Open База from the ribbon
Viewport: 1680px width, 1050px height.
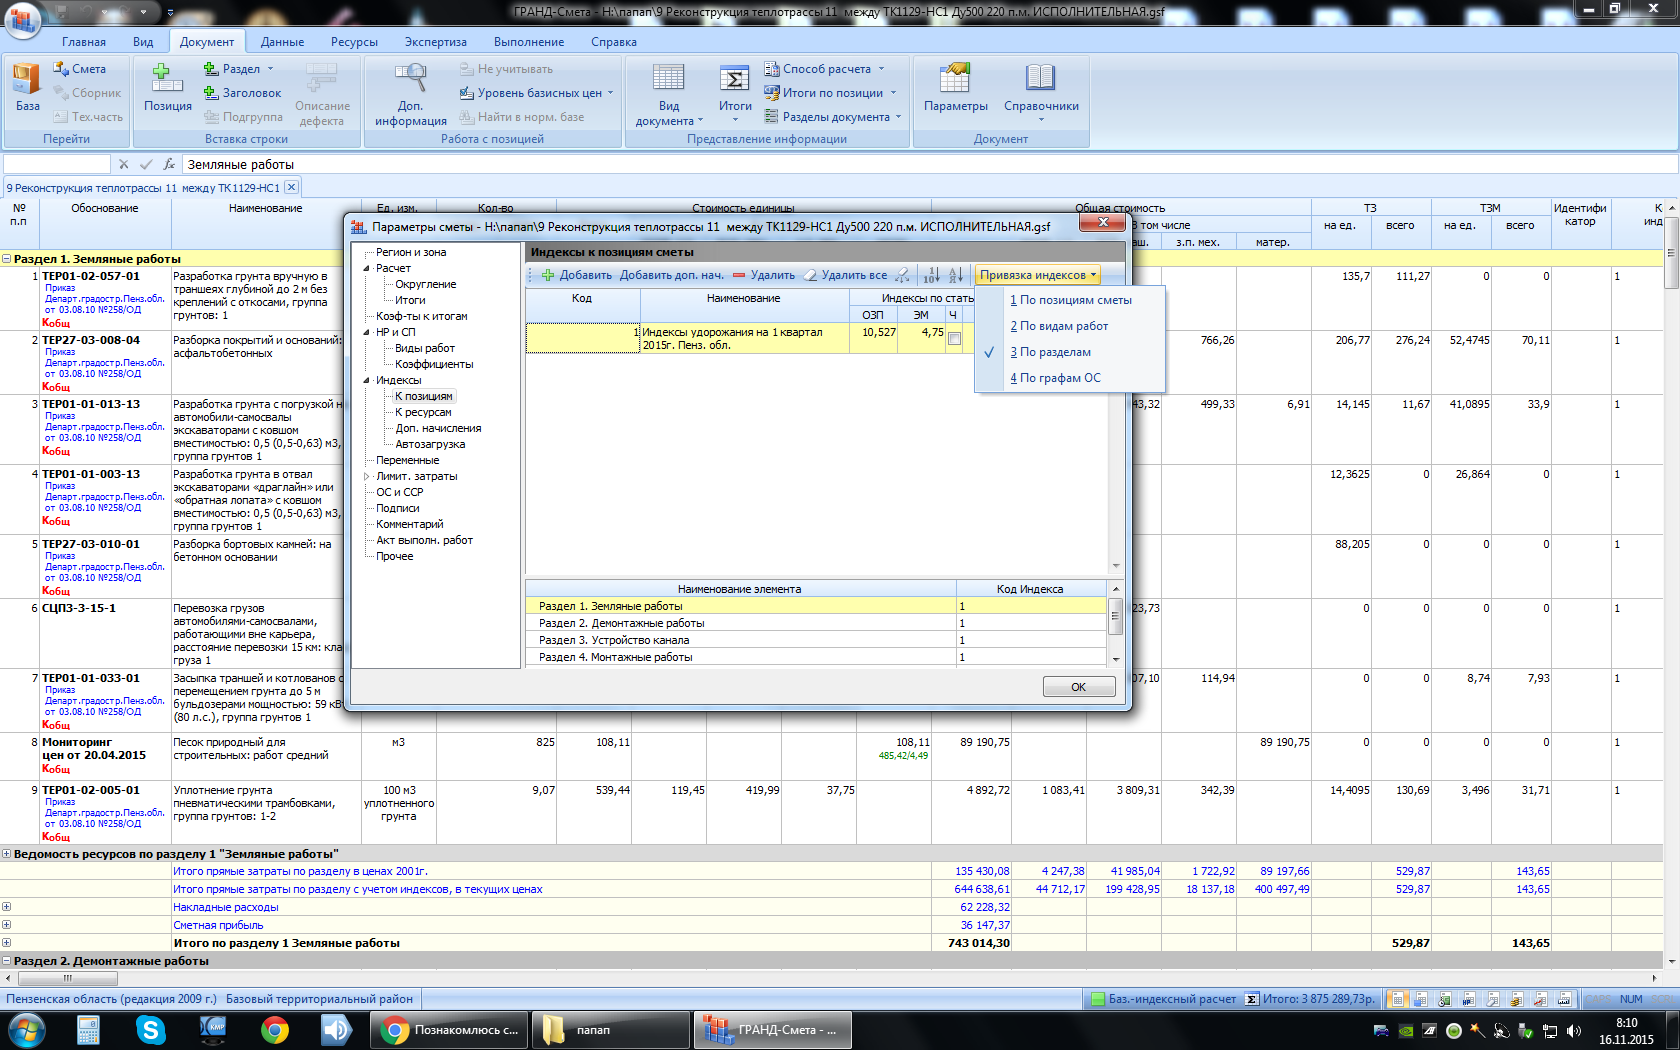pyautogui.click(x=27, y=87)
